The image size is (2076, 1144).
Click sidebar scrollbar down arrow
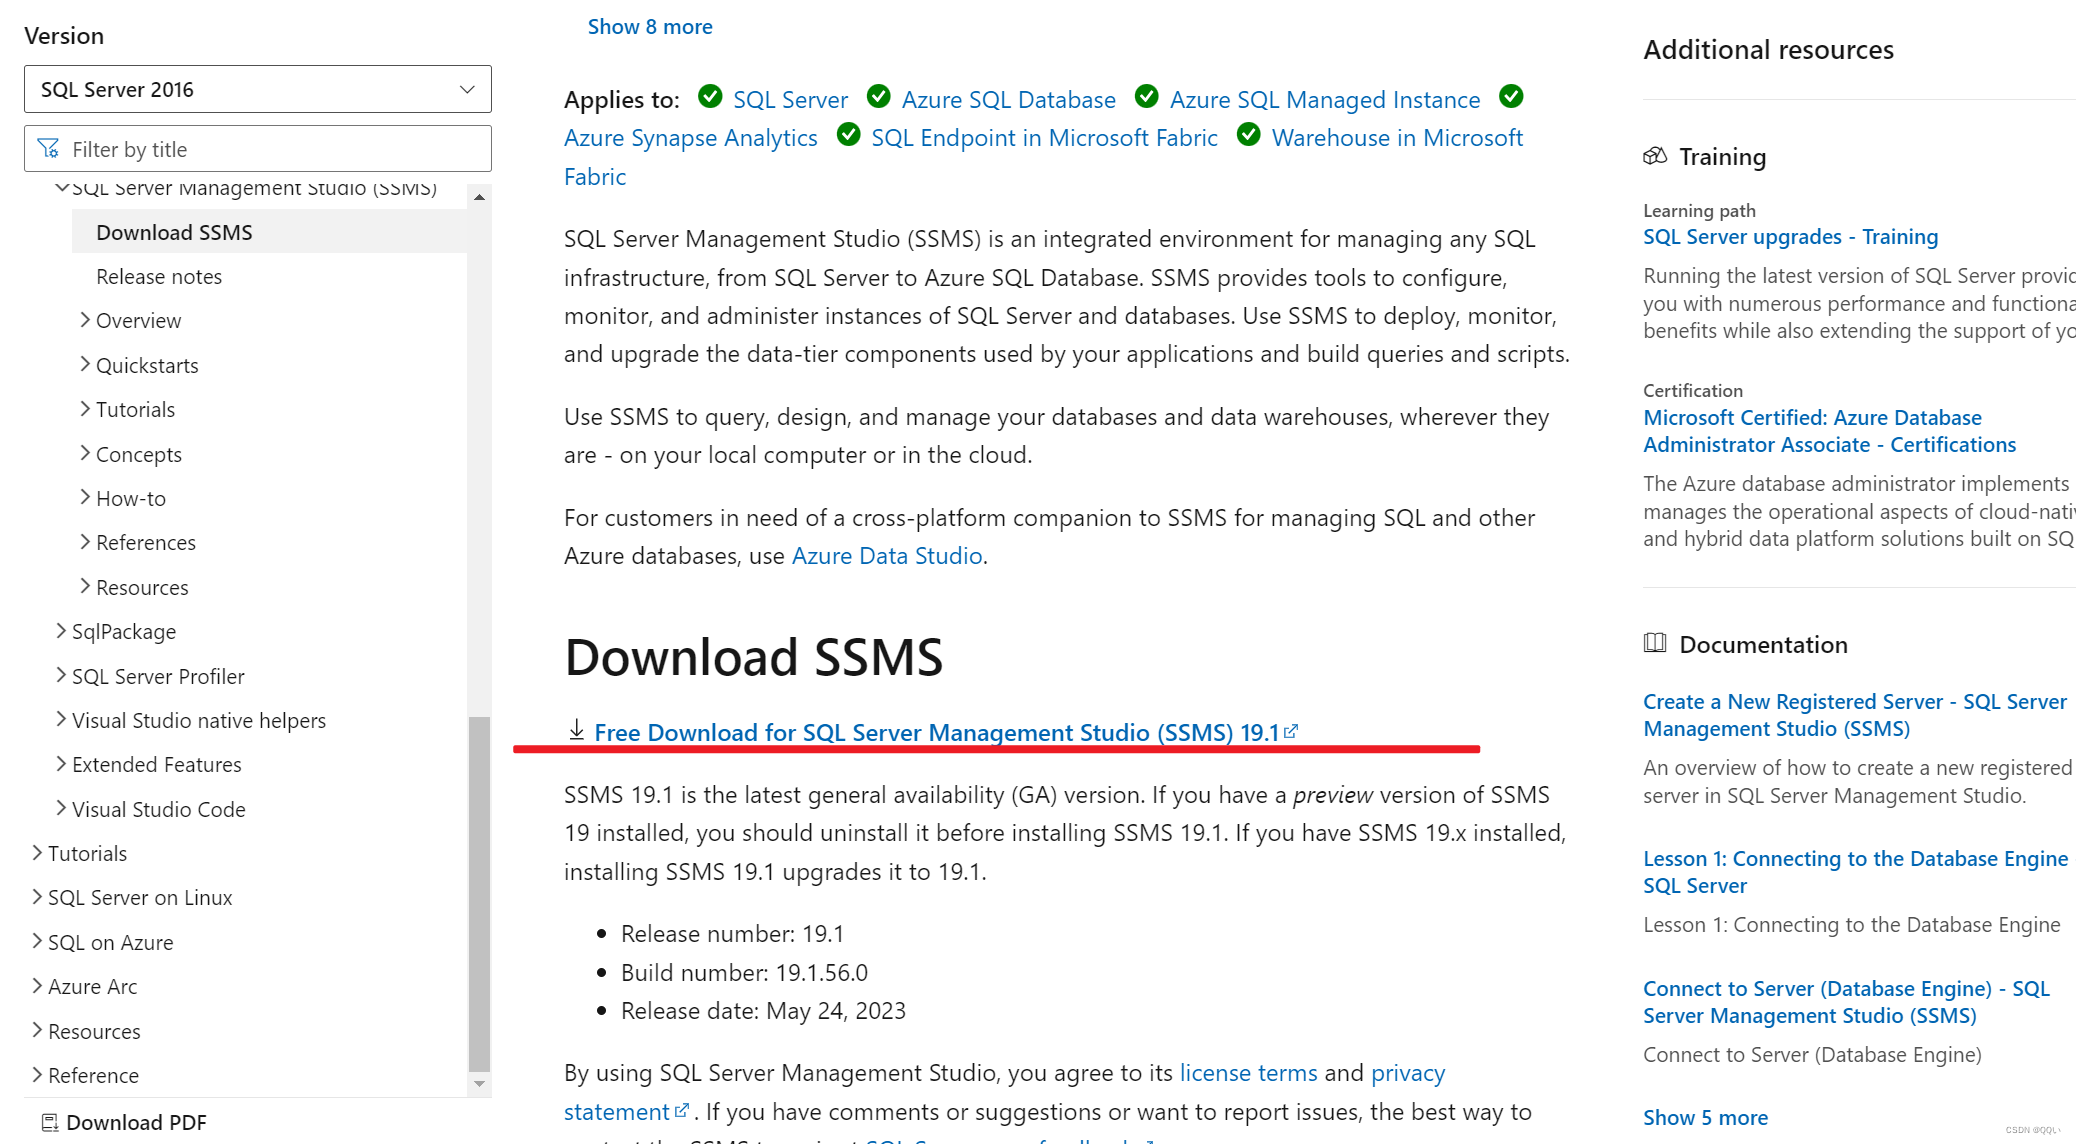pyautogui.click(x=479, y=1084)
